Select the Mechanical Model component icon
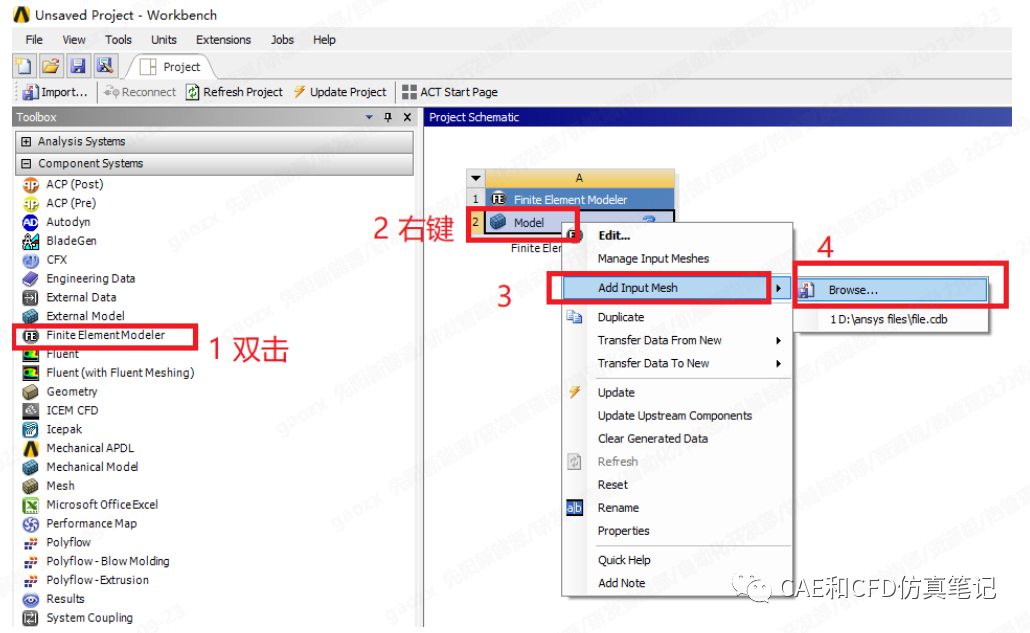The height and width of the screenshot is (633, 1030). click(30, 467)
